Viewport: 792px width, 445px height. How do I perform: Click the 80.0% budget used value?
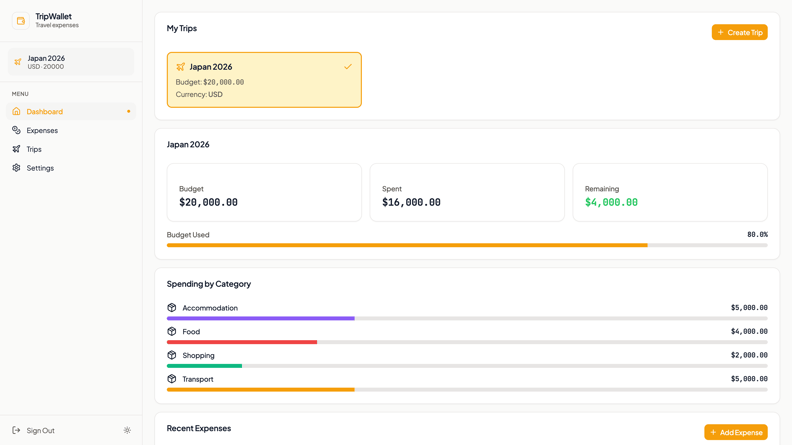757,234
